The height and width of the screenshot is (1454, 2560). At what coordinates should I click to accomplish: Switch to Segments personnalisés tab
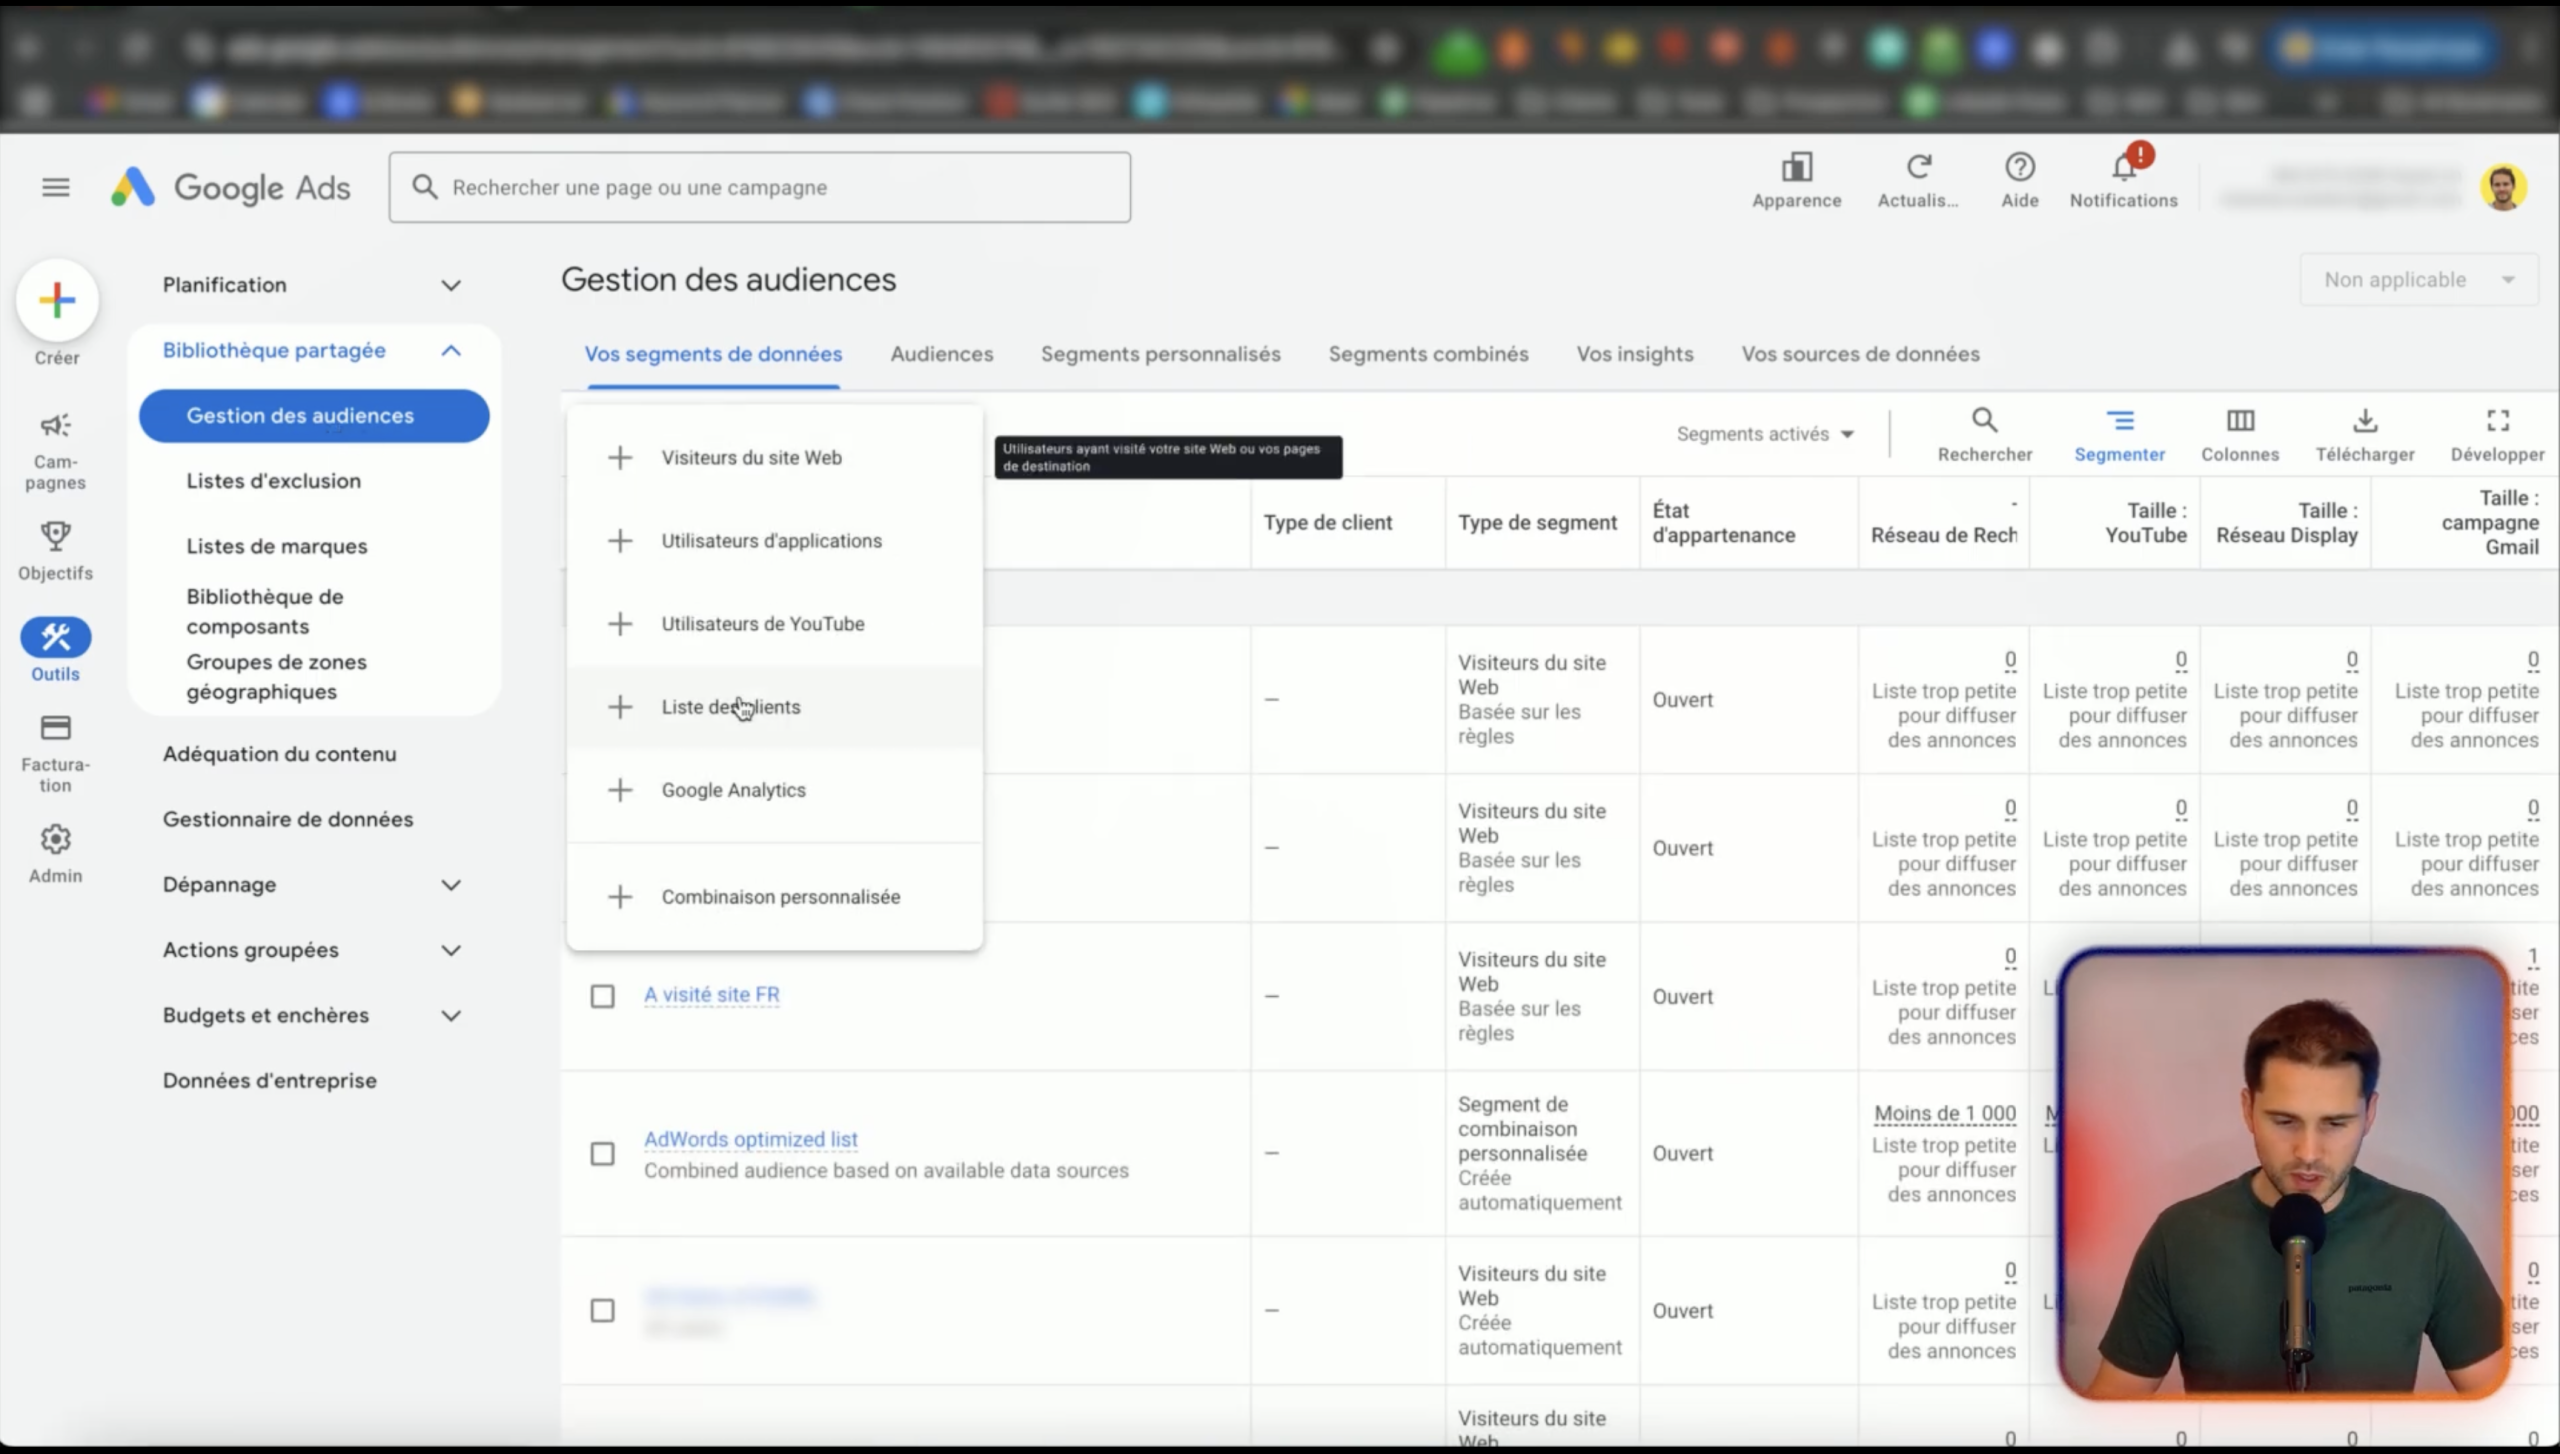(1160, 354)
